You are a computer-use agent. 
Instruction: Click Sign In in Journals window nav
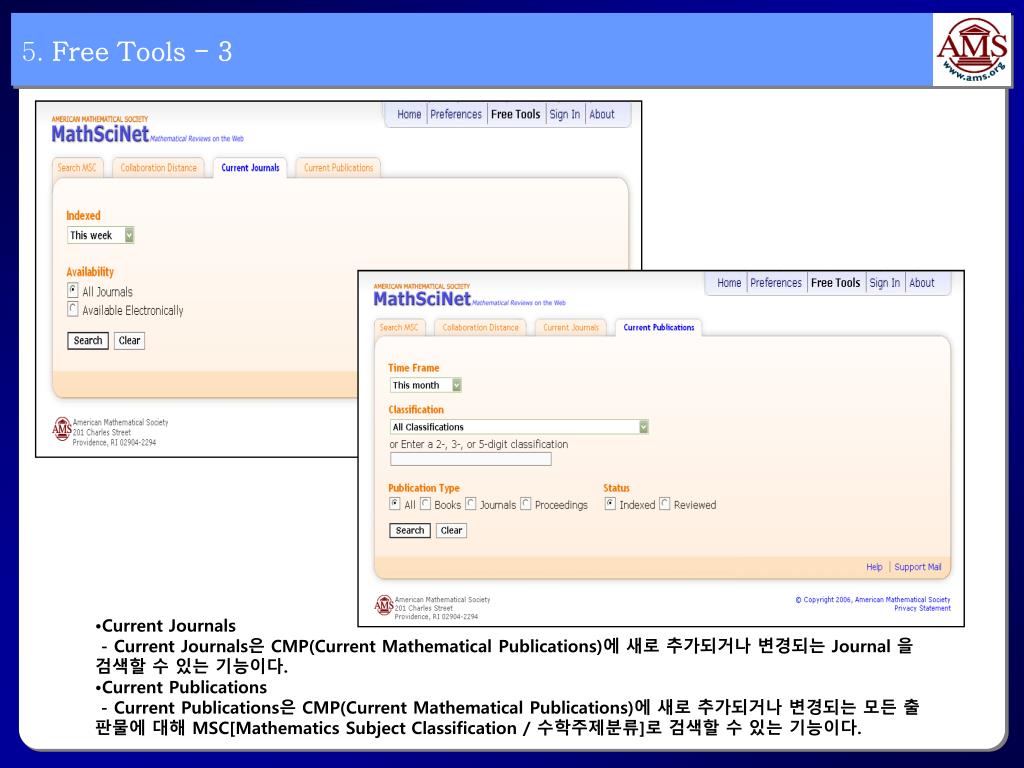(565, 114)
